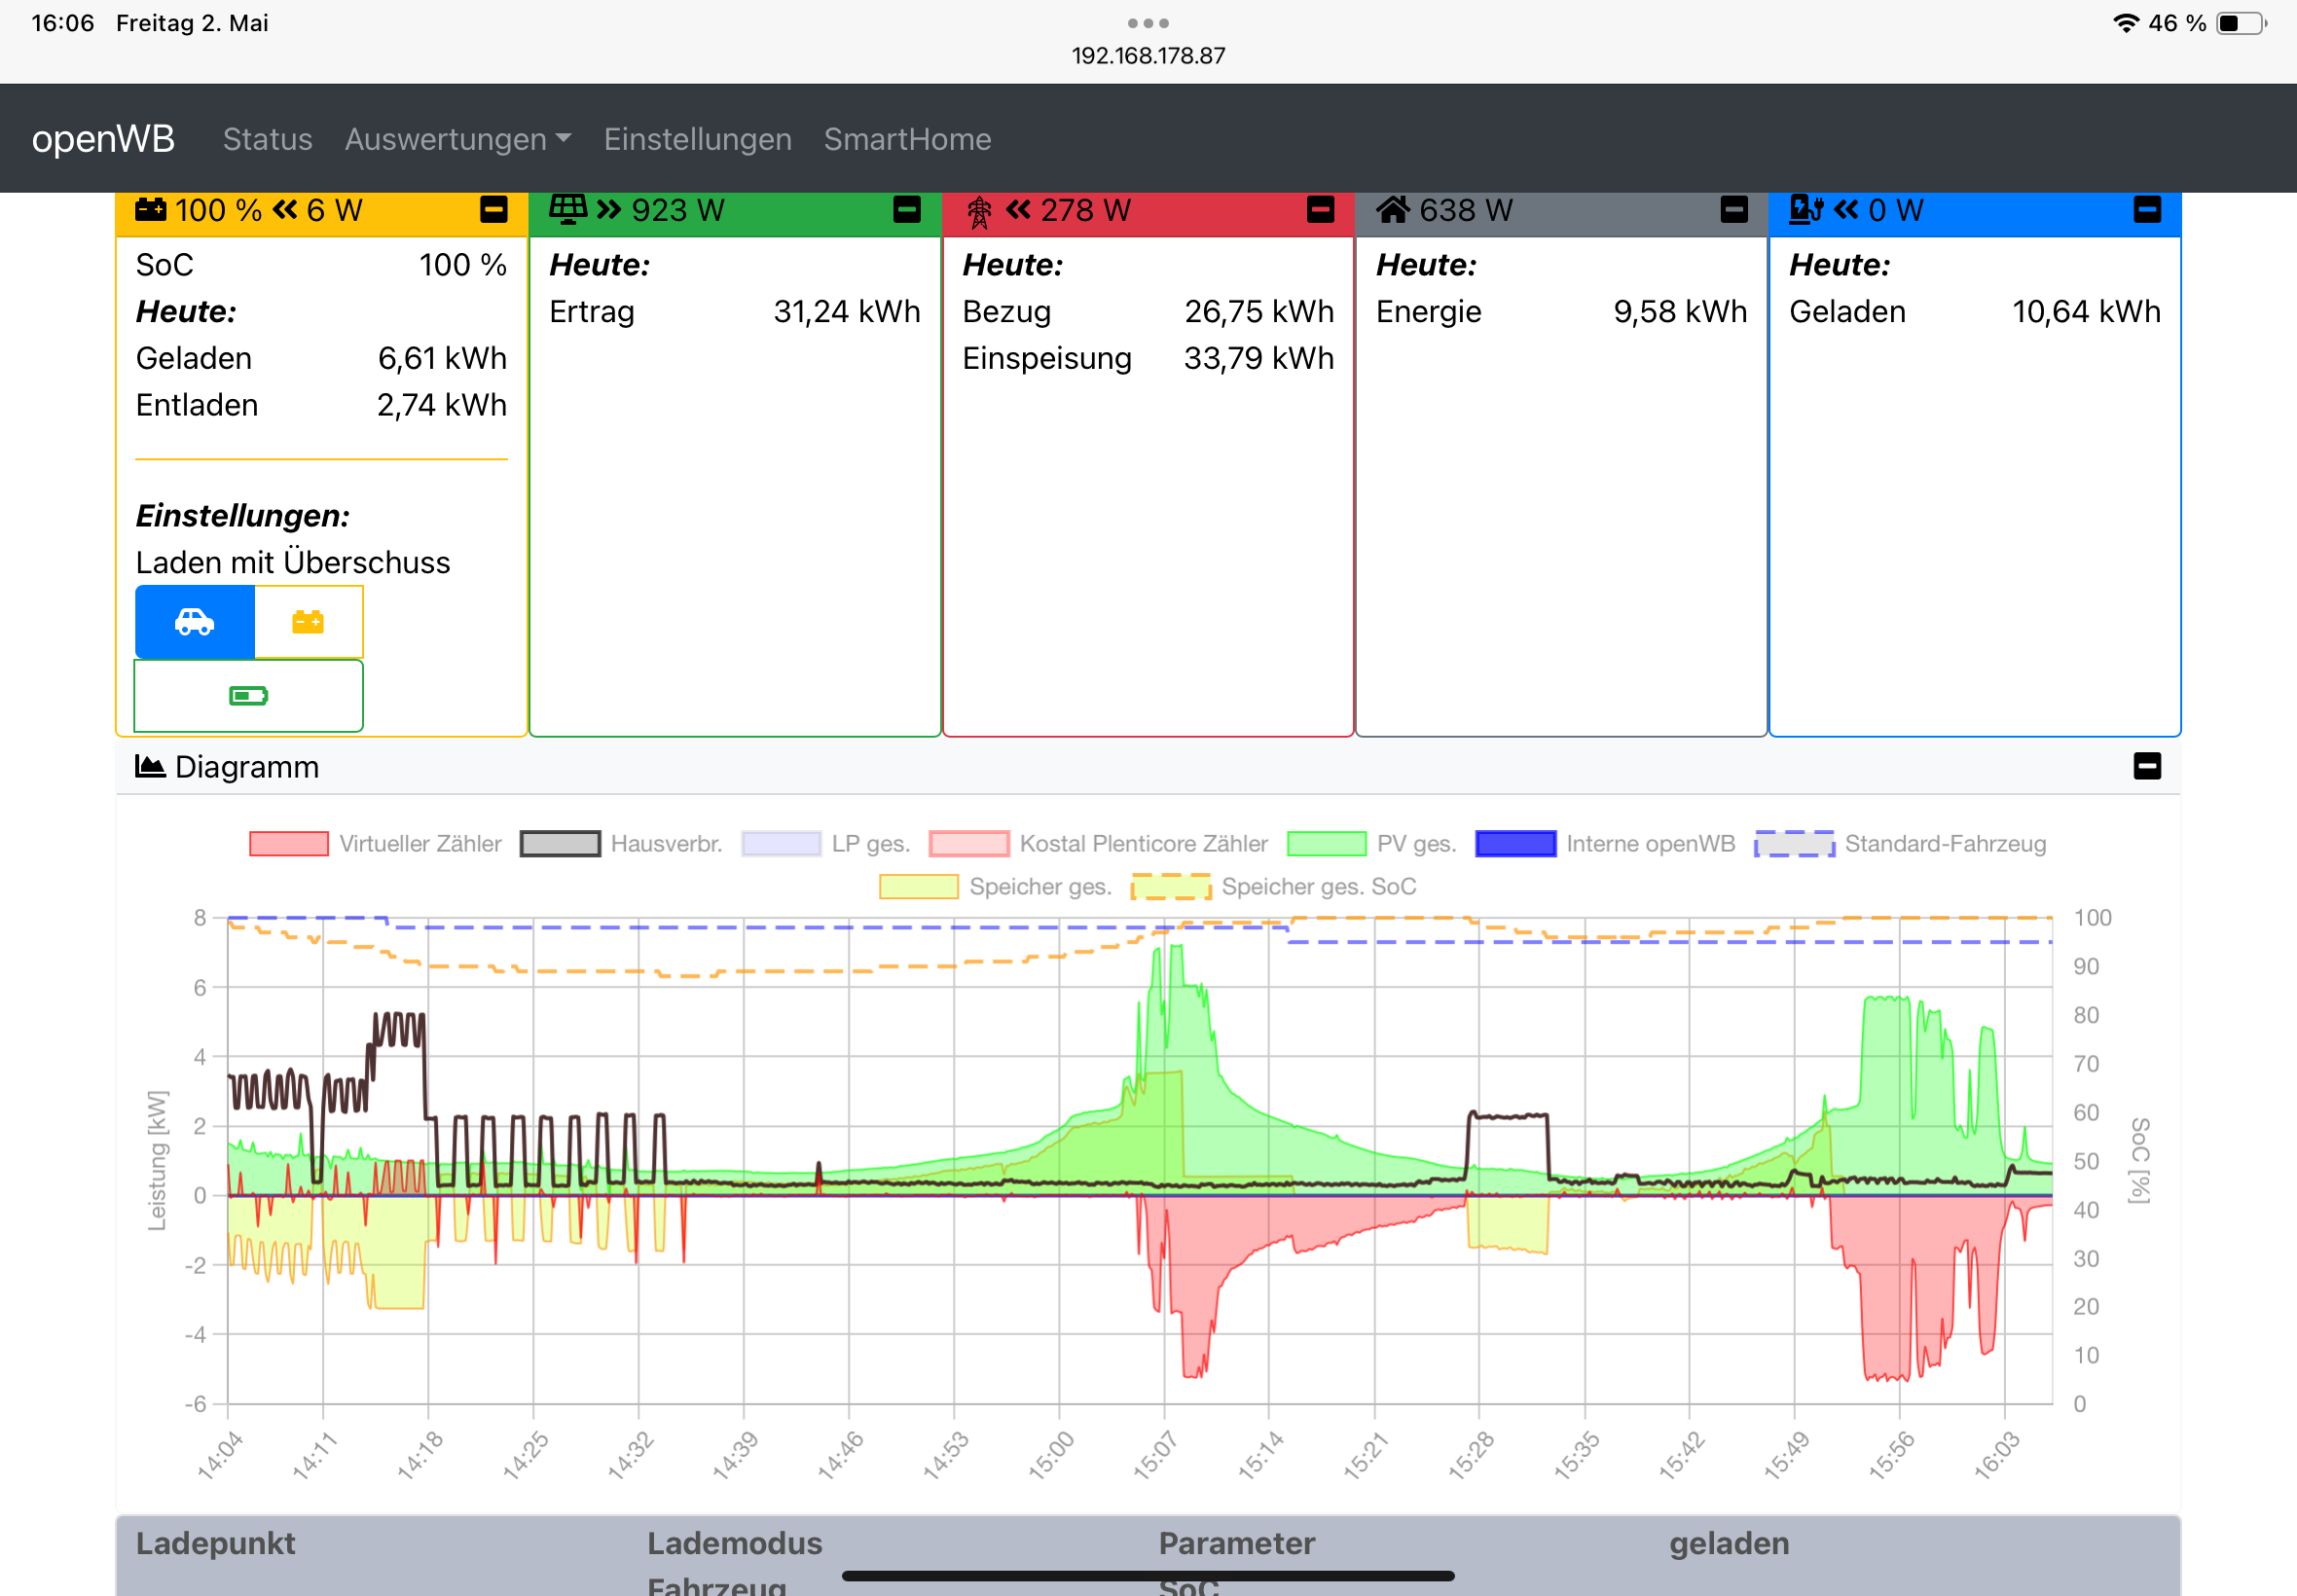Click the openWB brand link
2297x1596 pixels.
[103, 139]
